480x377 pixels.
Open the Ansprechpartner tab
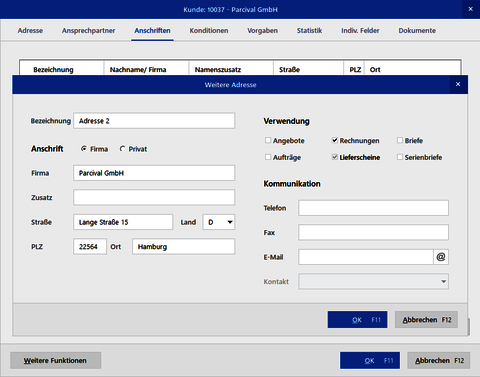[88, 31]
